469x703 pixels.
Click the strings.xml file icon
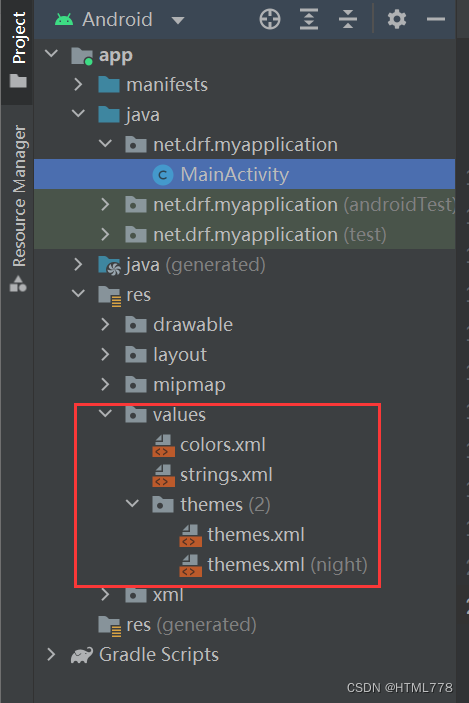click(x=163, y=475)
